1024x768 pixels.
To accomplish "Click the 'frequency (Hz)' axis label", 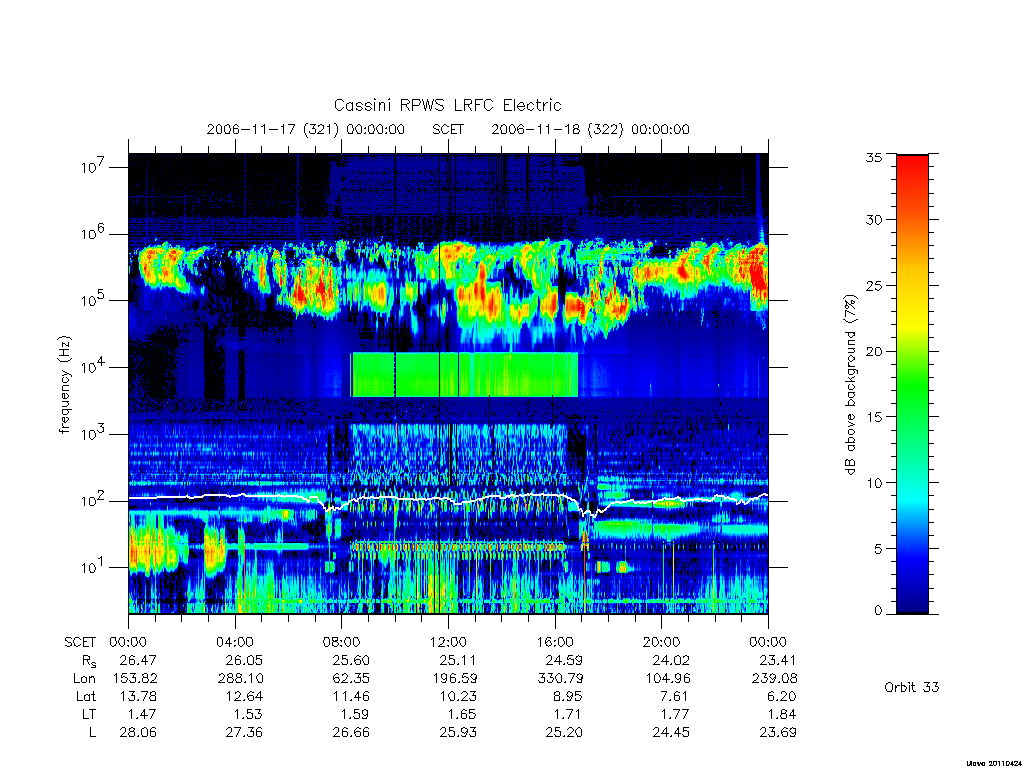I will coord(64,385).
